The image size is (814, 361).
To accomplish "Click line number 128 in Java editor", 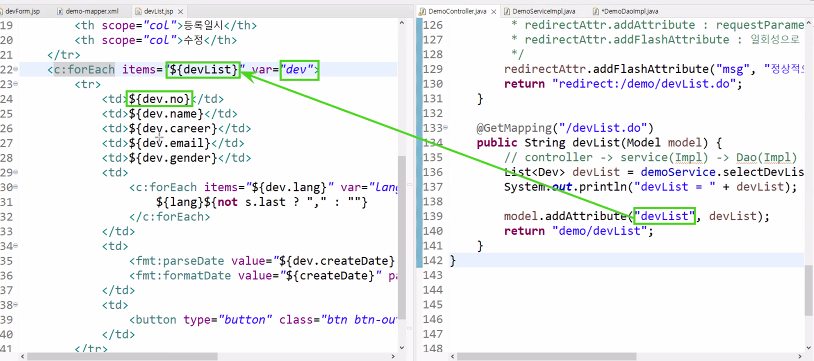I will click(x=432, y=55).
